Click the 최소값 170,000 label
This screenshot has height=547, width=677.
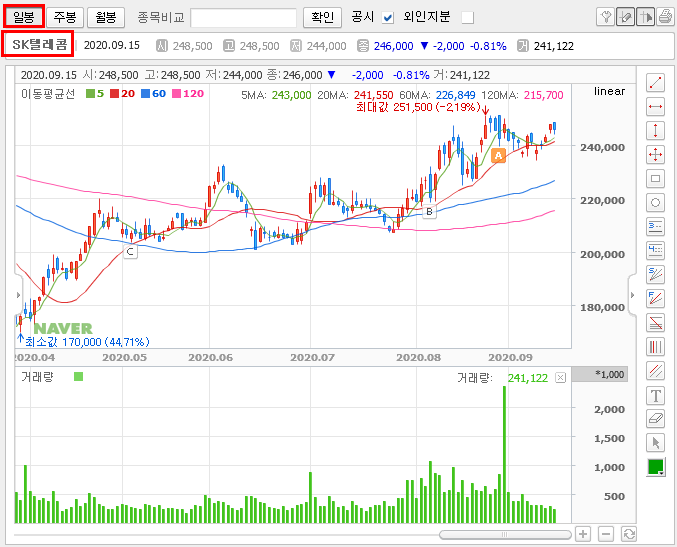pos(87,342)
